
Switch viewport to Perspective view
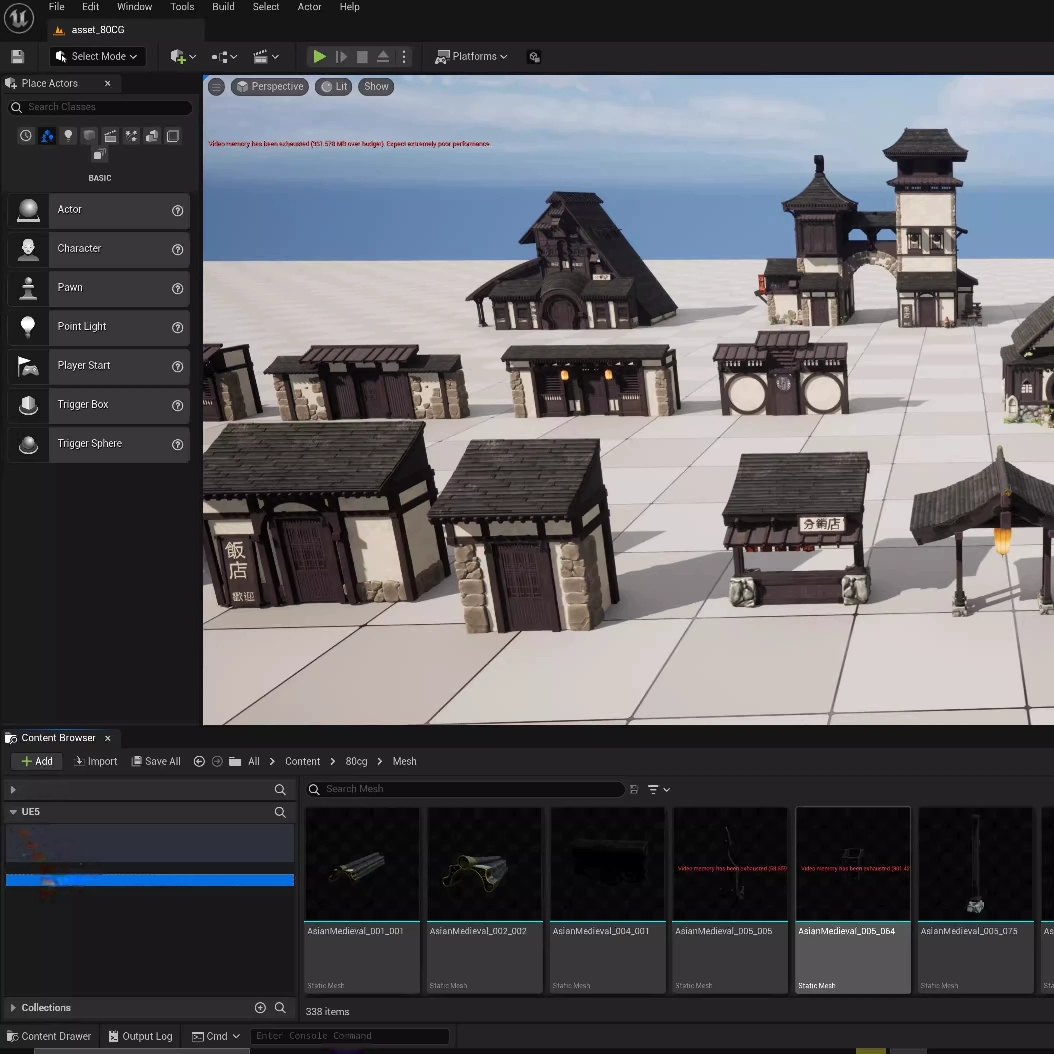pyautogui.click(x=269, y=86)
